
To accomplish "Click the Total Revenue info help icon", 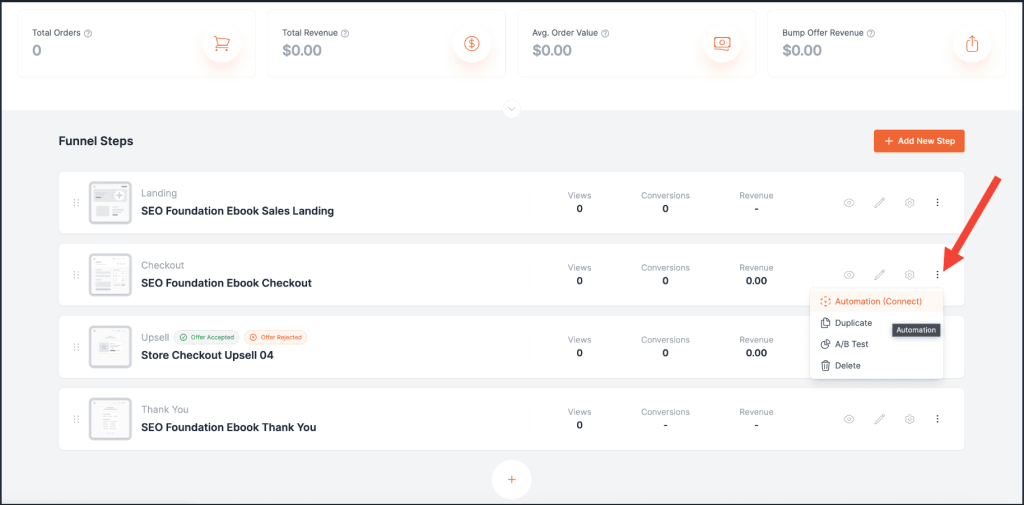I will coord(345,33).
